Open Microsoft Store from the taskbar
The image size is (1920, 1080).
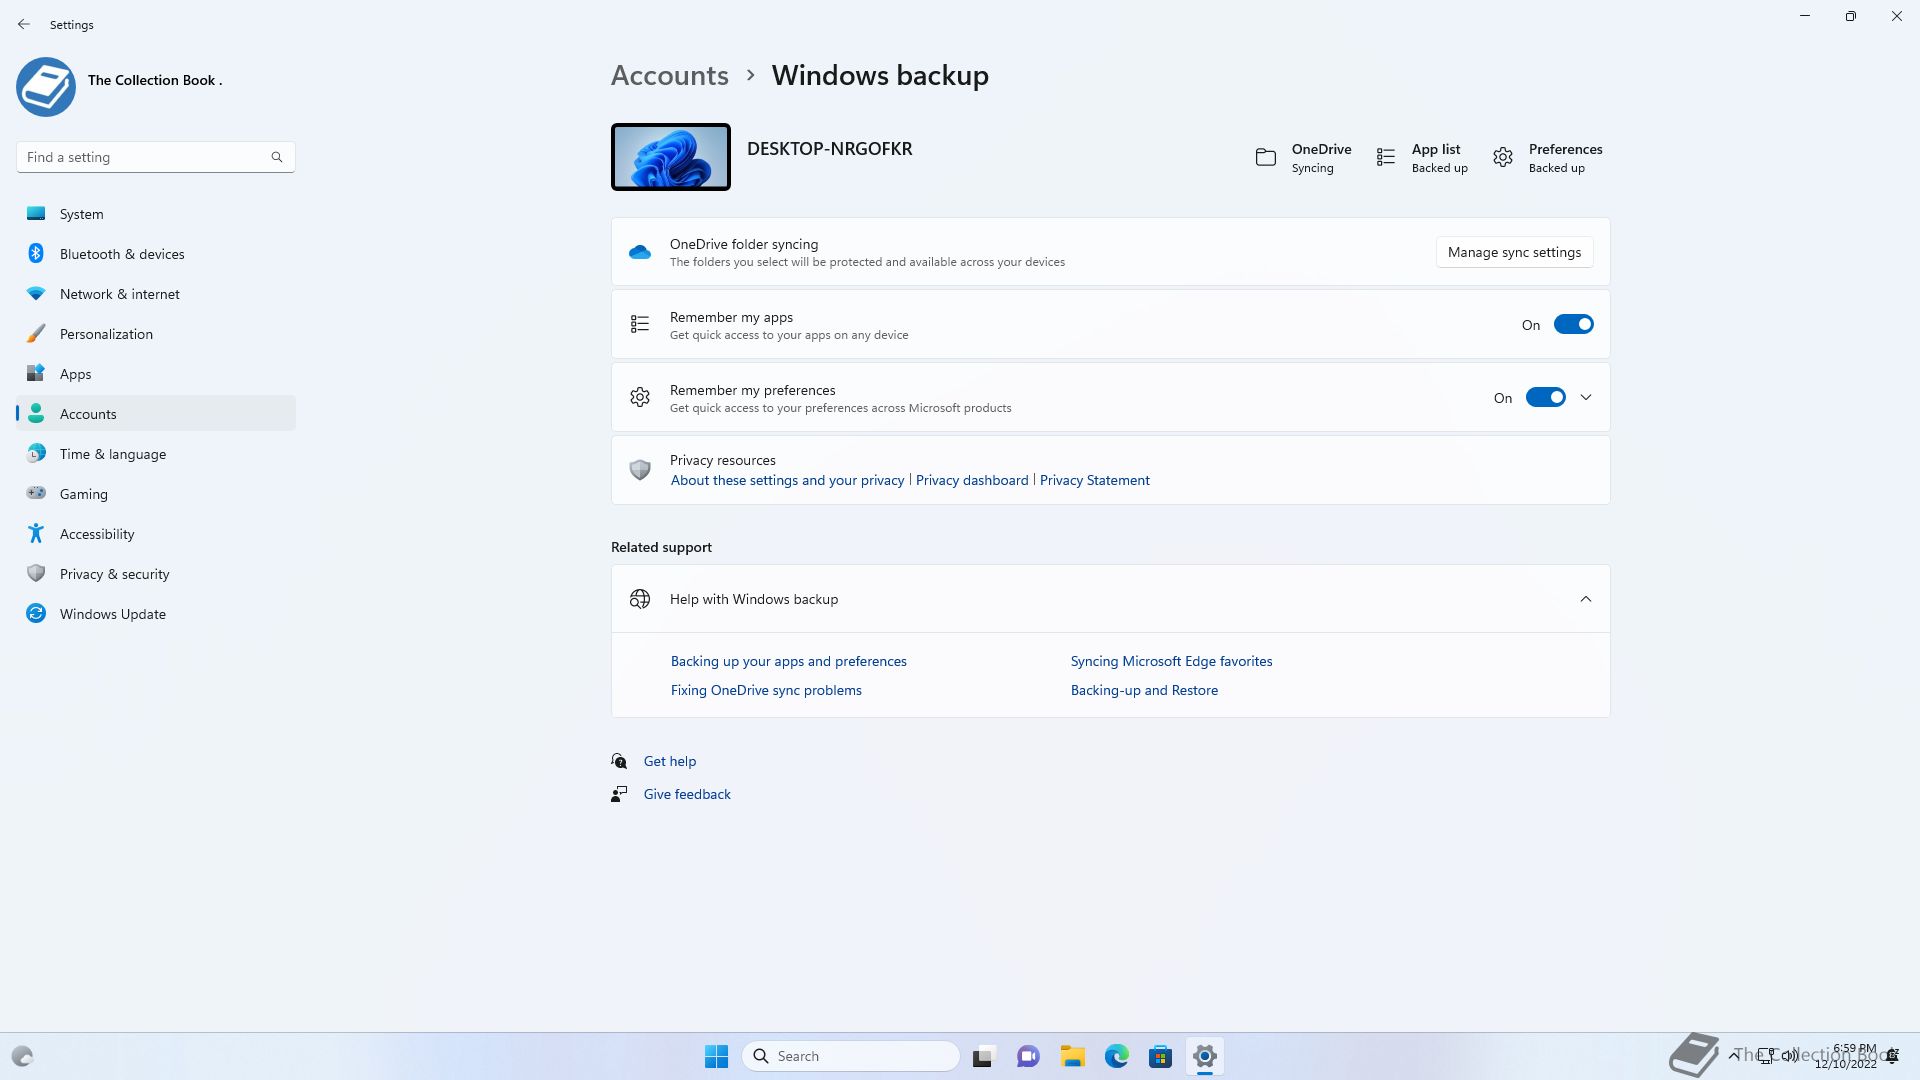pos(1161,1056)
